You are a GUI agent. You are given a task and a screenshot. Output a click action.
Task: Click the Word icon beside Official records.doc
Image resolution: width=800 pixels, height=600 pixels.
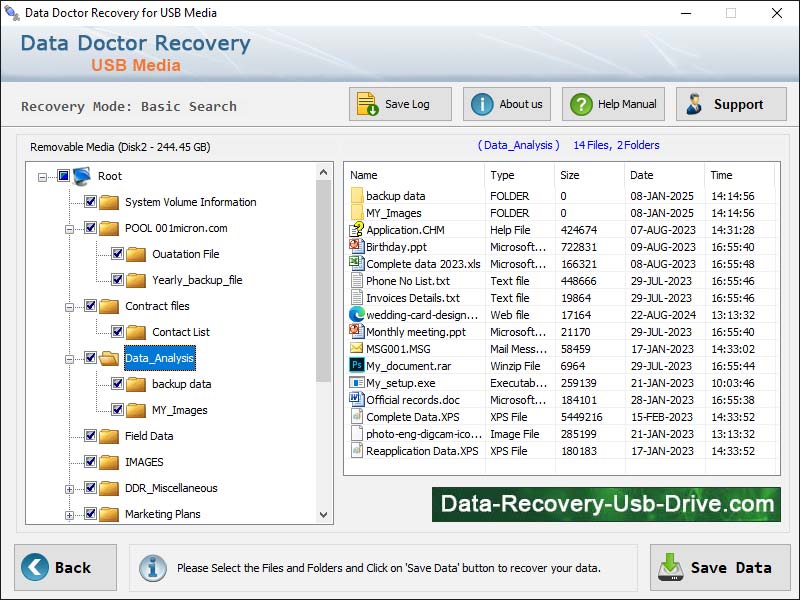pos(356,400)
